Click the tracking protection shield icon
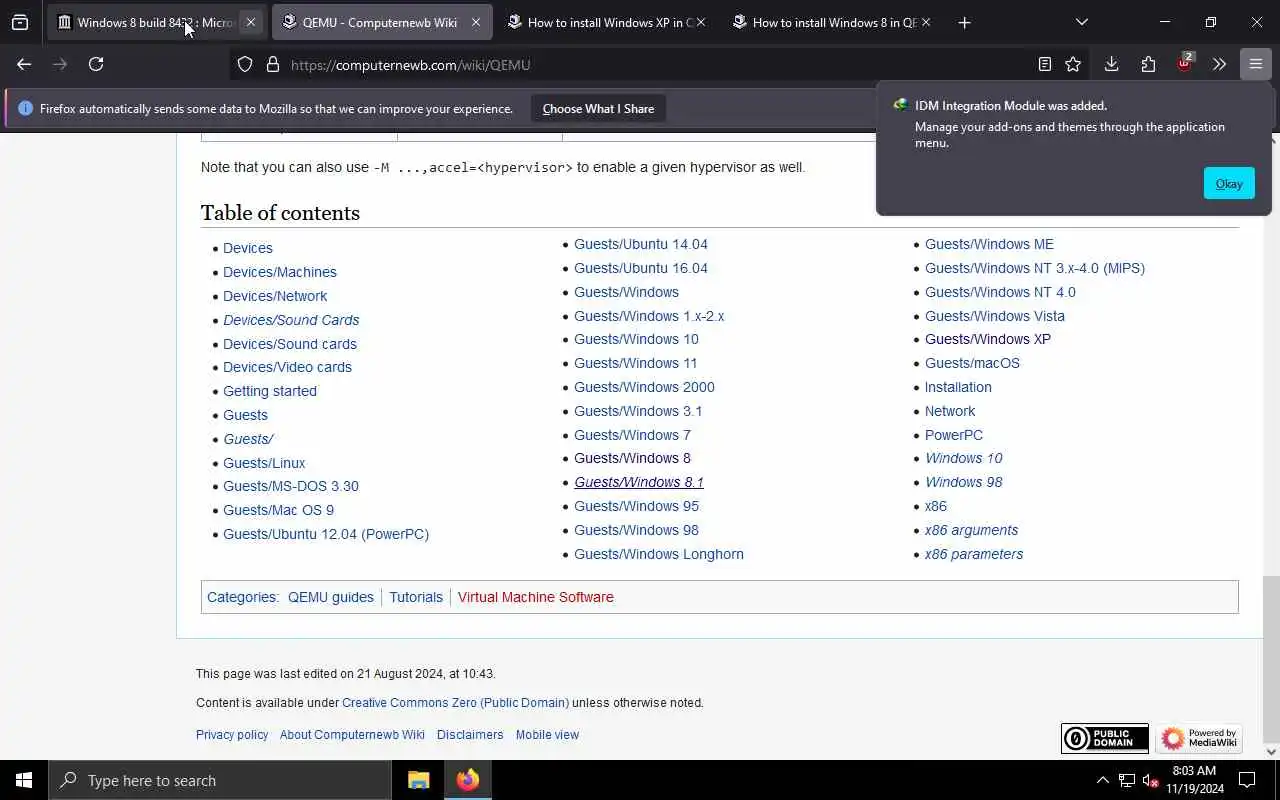The height and width of the screenshot is (800, 1280). click(x=245, y=64)
